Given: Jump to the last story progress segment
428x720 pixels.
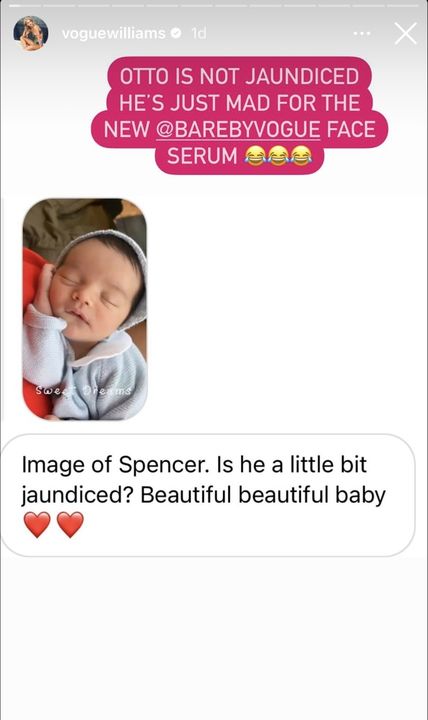Looking at the screenshot, I should (402, 6).
